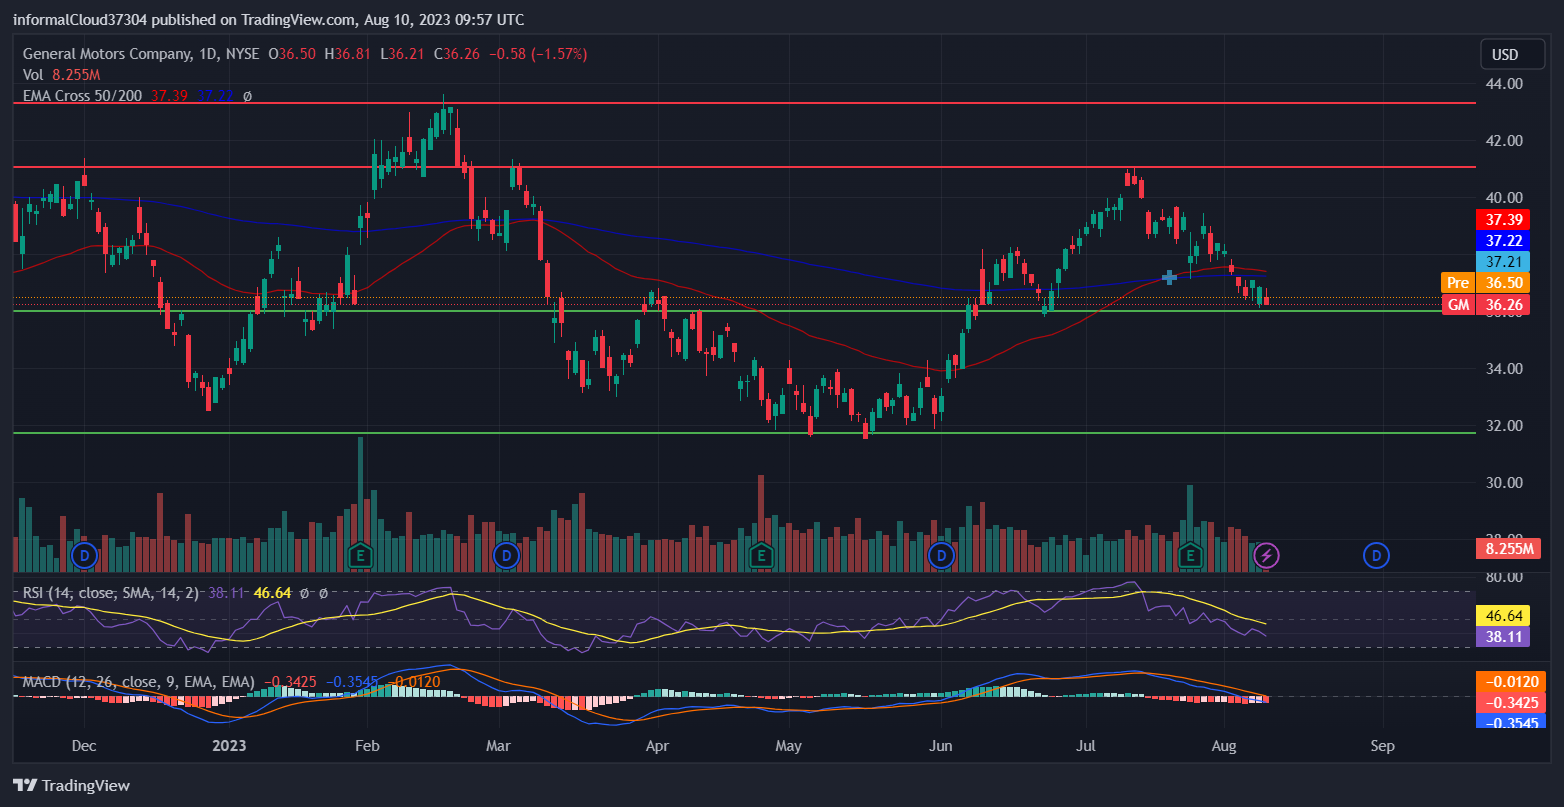Select the blue 37.22 EMA price label
Screen dimensions: 1564x807
[1503, 241]
